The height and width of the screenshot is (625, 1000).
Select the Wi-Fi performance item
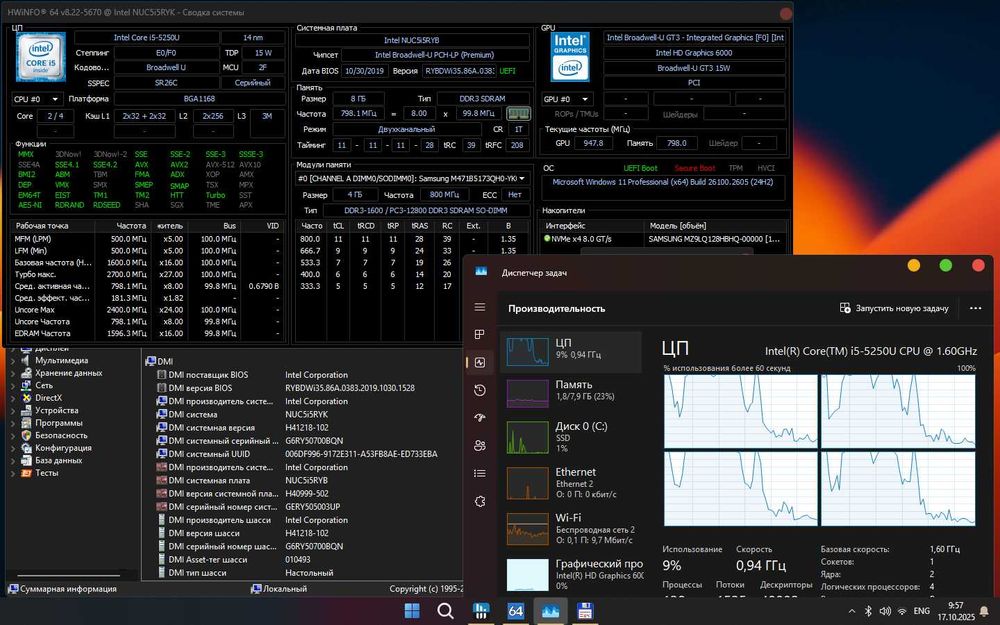571,529
